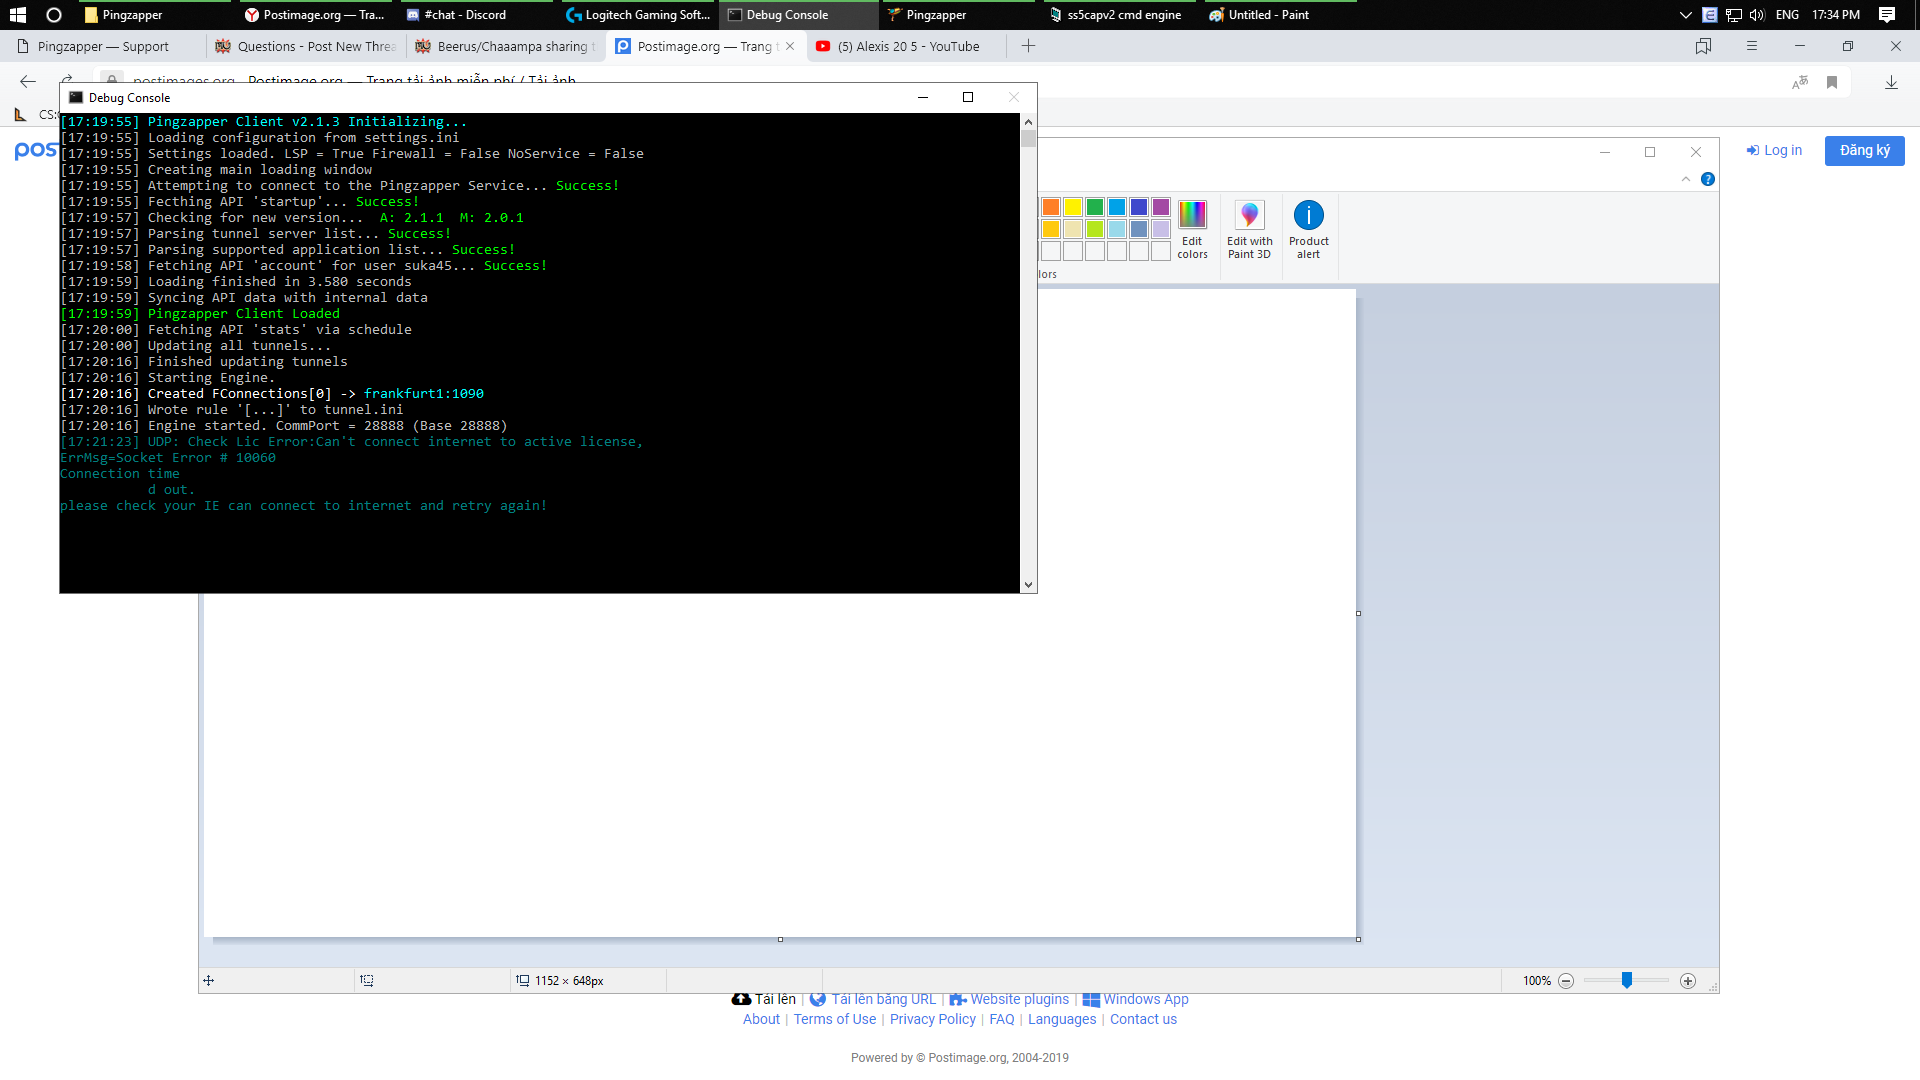Open Languages link
This screenshot has height=1080, width=1920.
click(1061, 1019)
